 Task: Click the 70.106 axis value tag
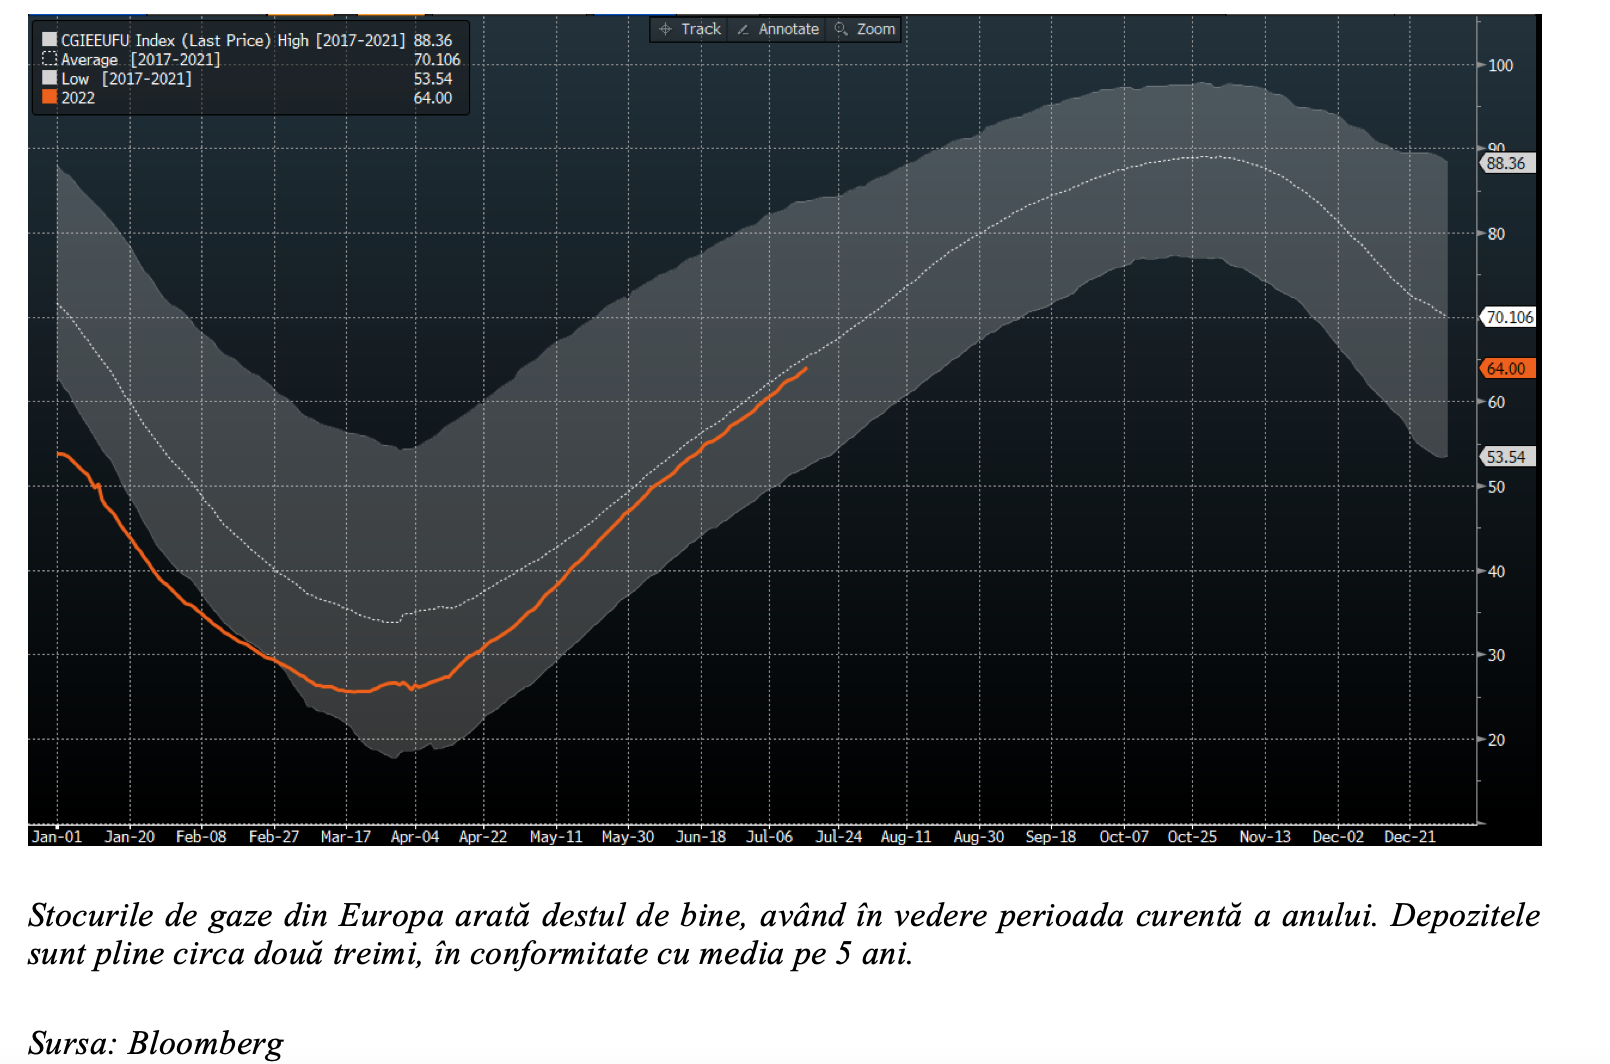[1507, 317]
